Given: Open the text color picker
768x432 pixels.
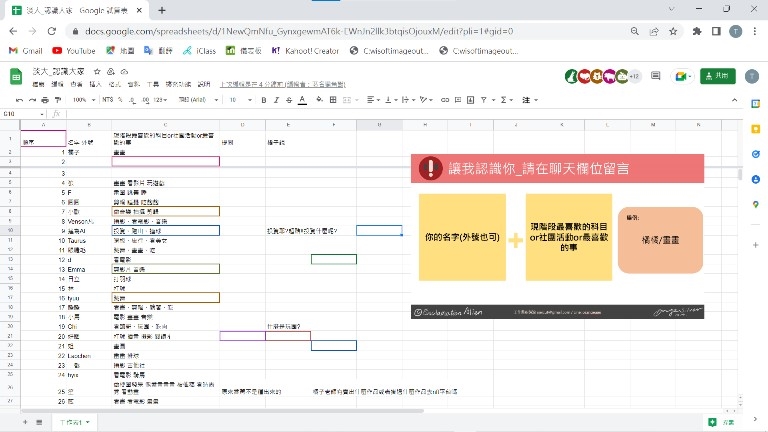Looking at the screenshot, I should tap(301, 100).
